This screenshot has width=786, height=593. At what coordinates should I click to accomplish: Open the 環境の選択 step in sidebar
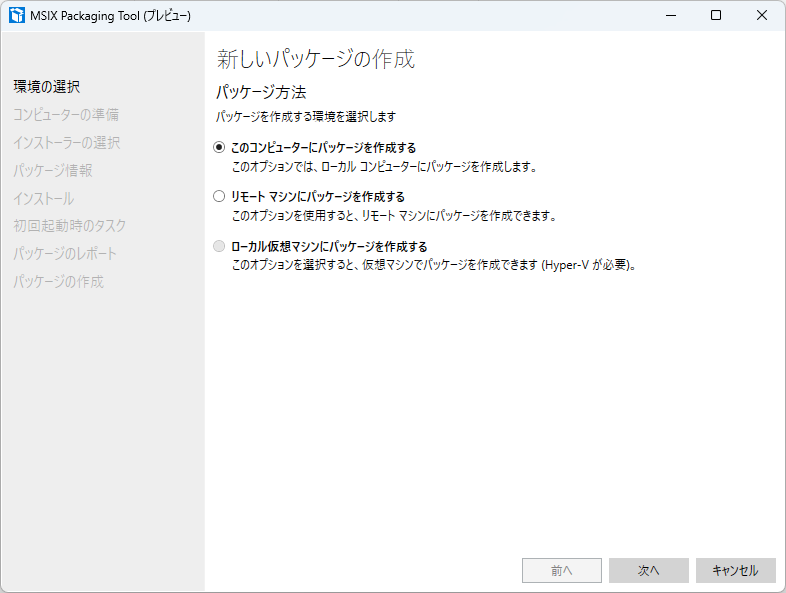(x=46, y=87)
